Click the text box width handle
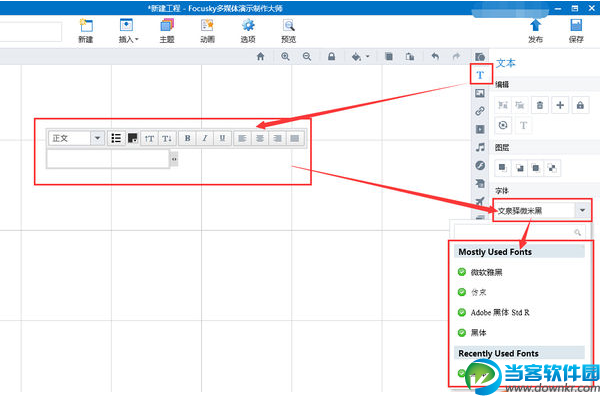This screenshot has width=601, height=402. point(174,159)
